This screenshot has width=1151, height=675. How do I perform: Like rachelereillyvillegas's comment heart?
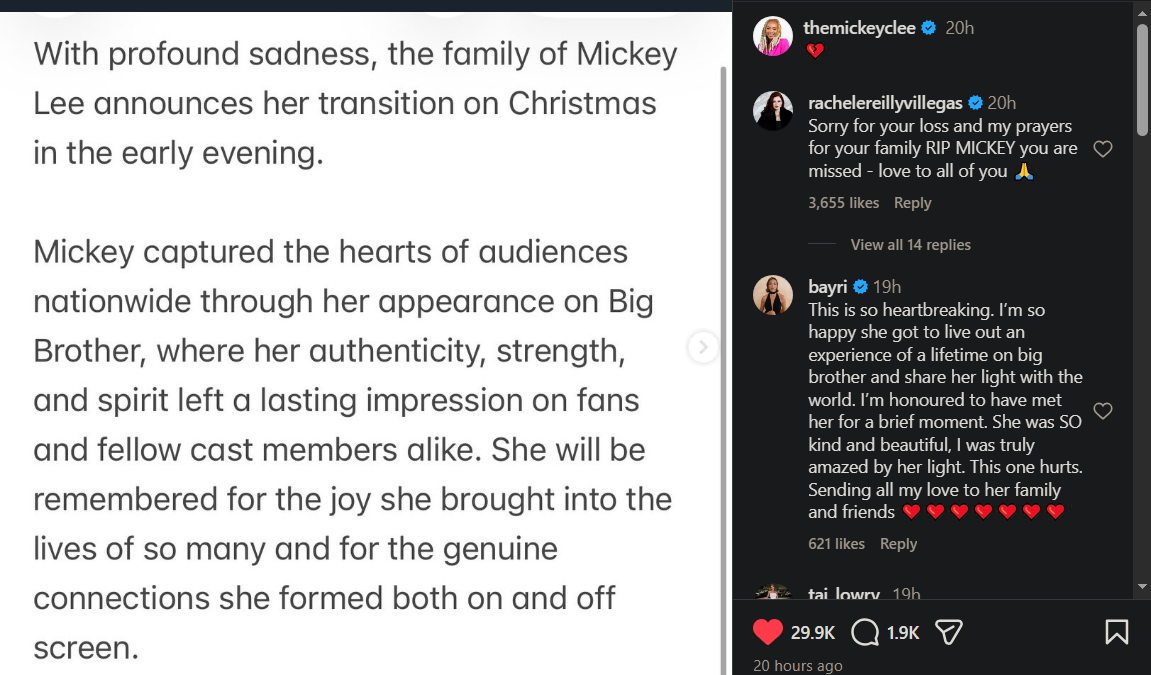[1103, 149]
